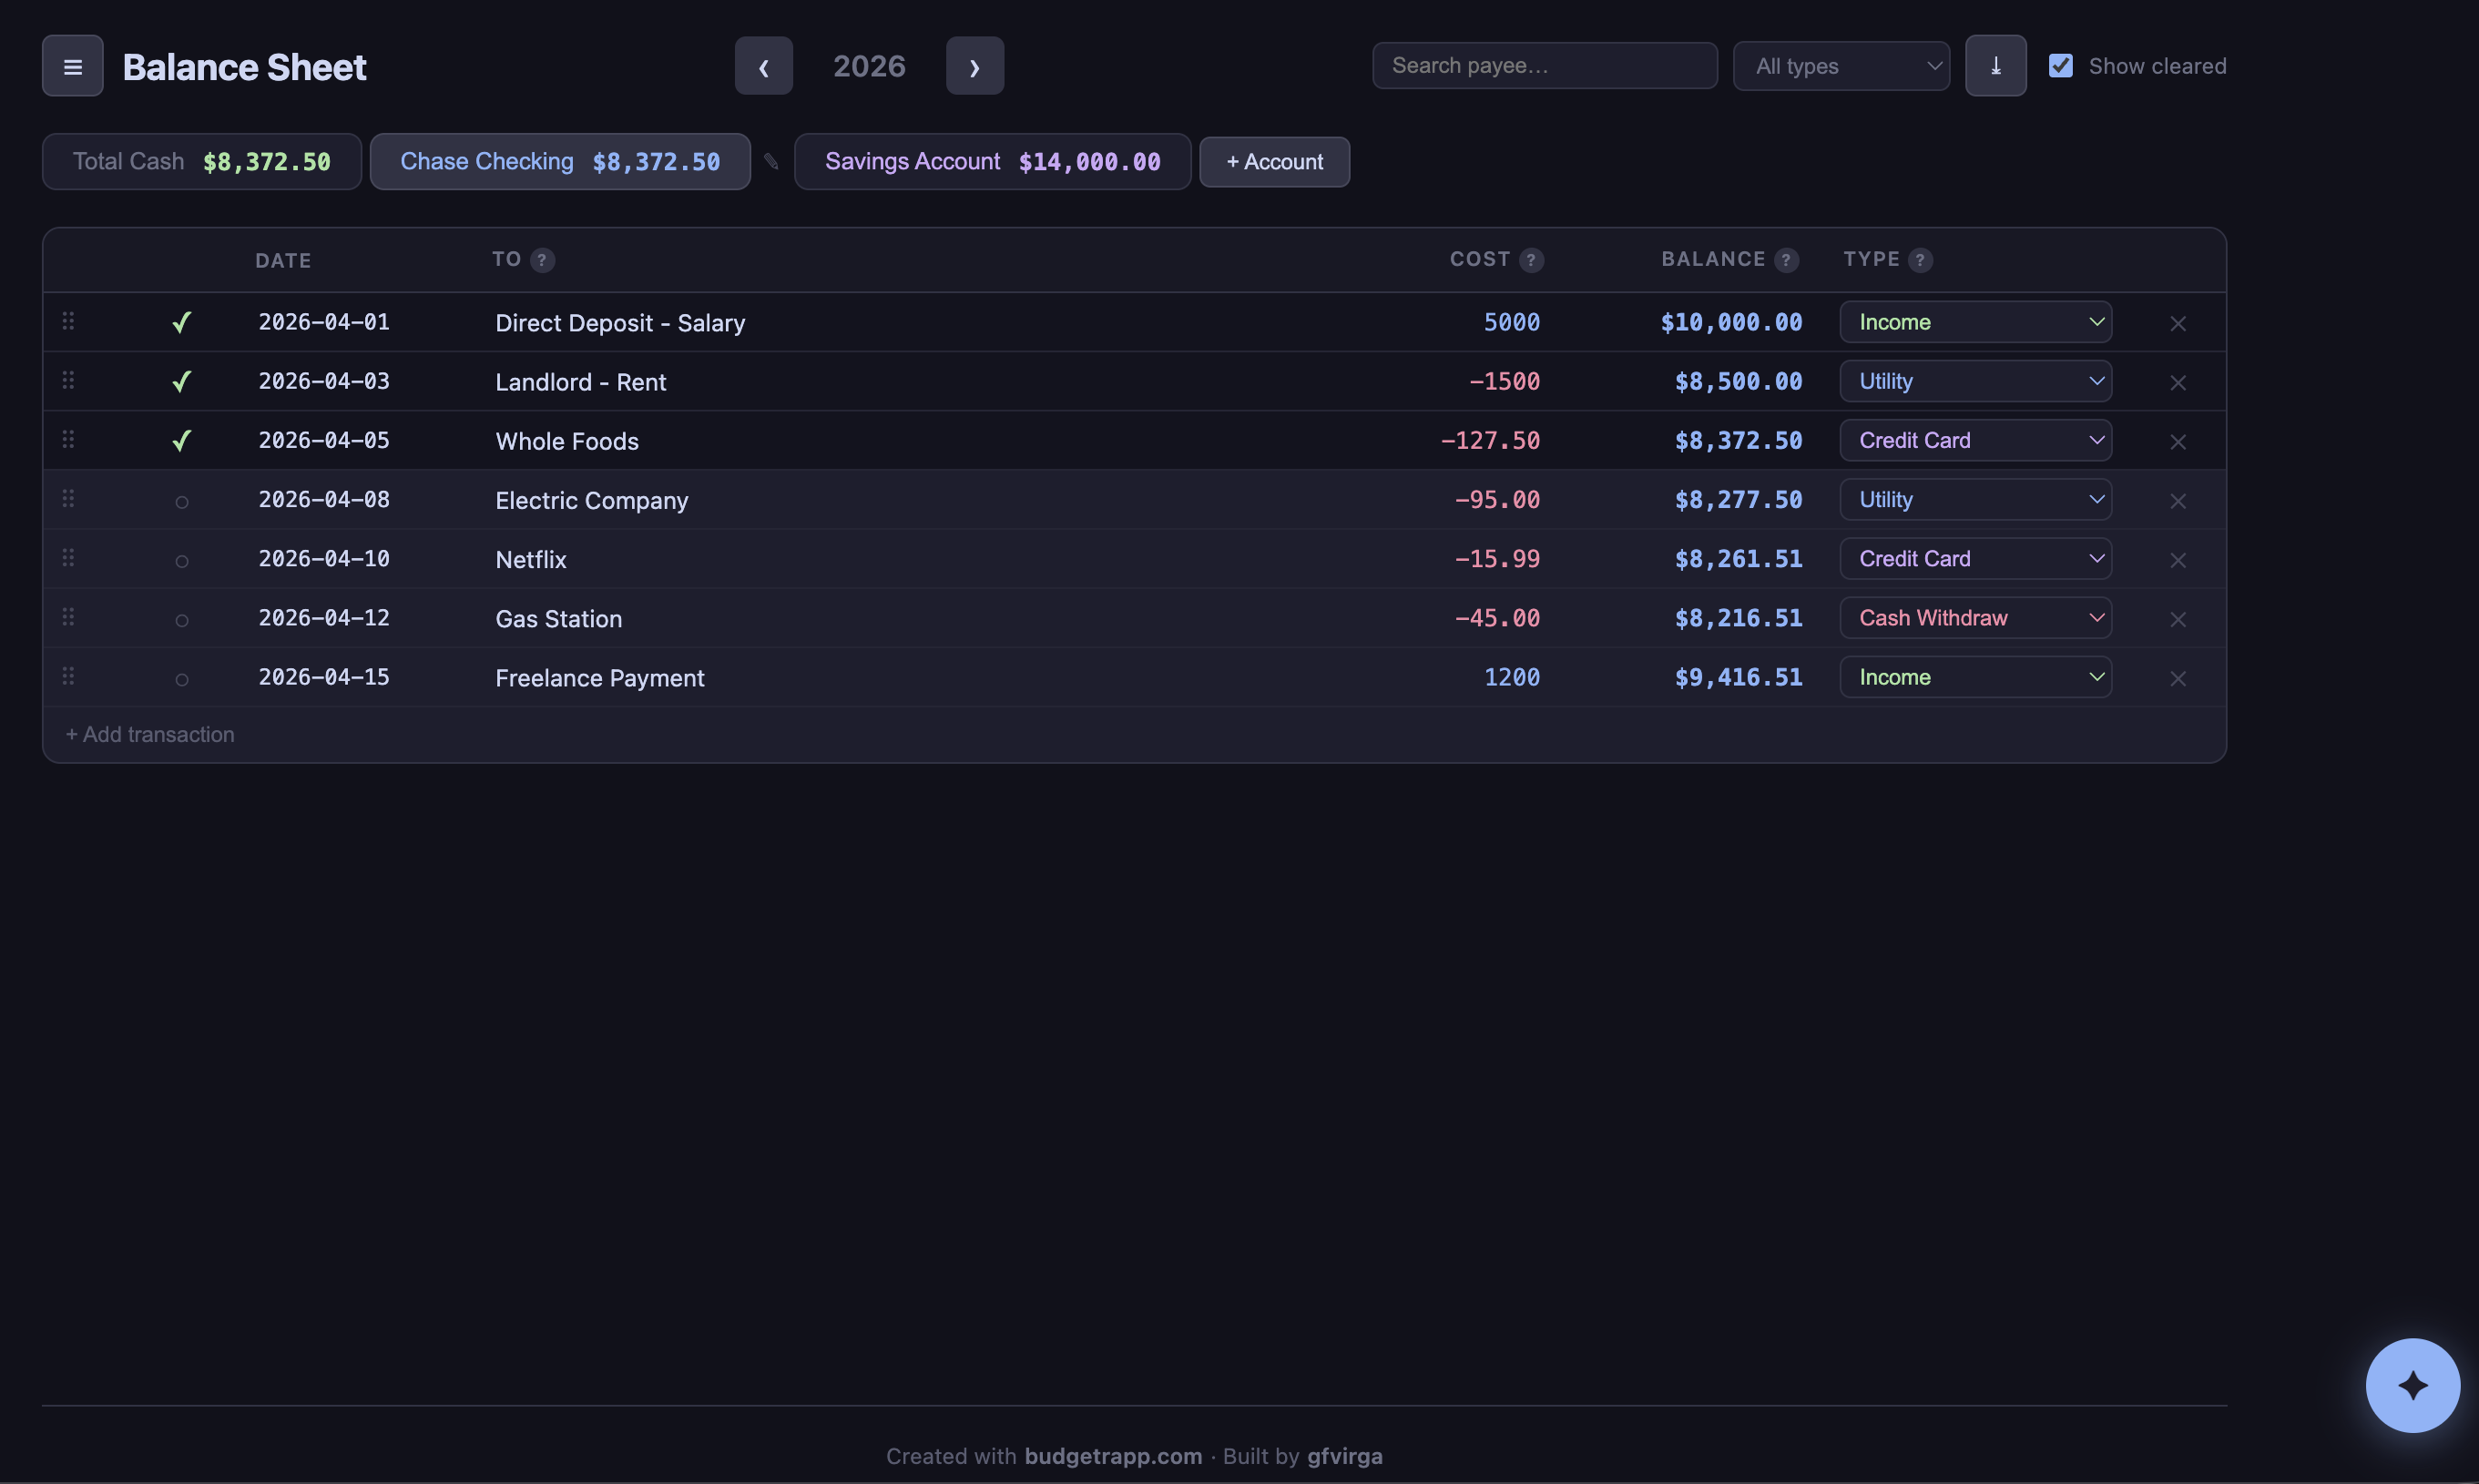Unclear the Direct Deposit - Salary checkmark
This screenshot has height=1484, width=2479.
[182, 322]
